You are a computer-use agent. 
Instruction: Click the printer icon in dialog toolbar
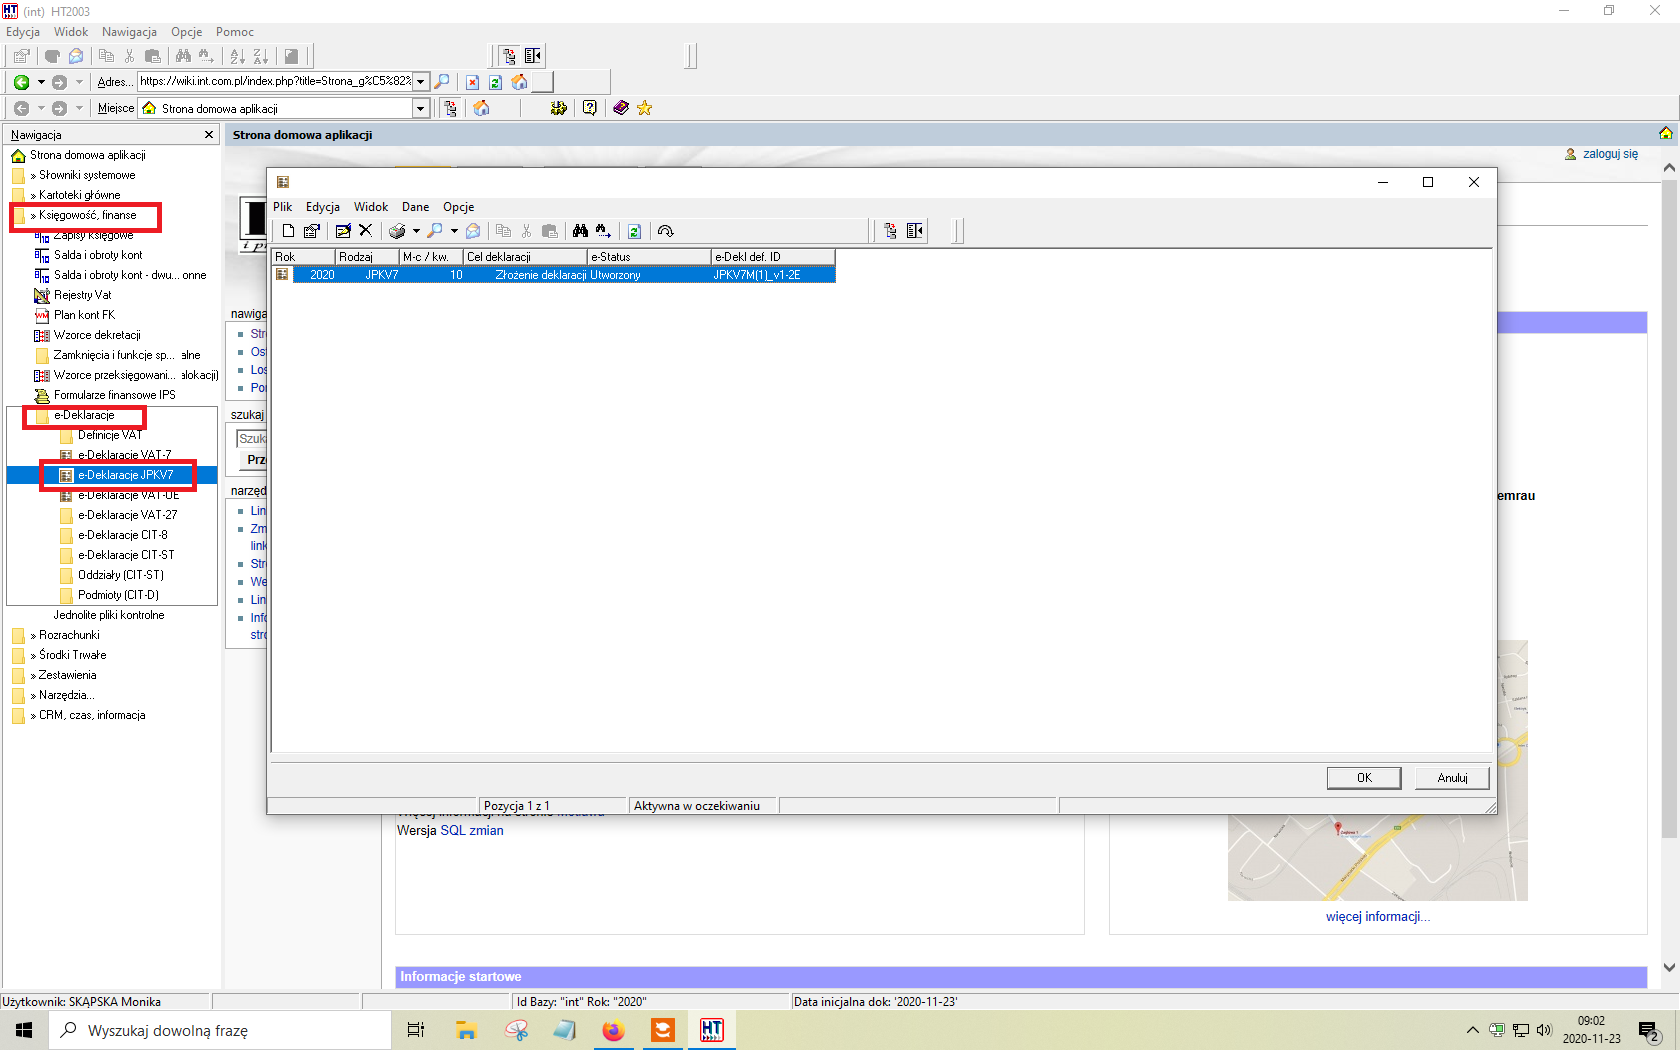click(x=397, y=231)
